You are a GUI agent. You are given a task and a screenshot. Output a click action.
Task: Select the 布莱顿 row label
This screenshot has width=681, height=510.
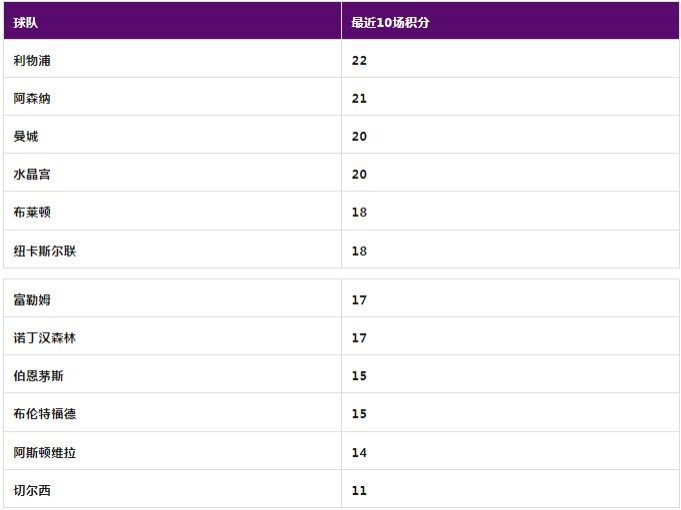click(32, 212)
